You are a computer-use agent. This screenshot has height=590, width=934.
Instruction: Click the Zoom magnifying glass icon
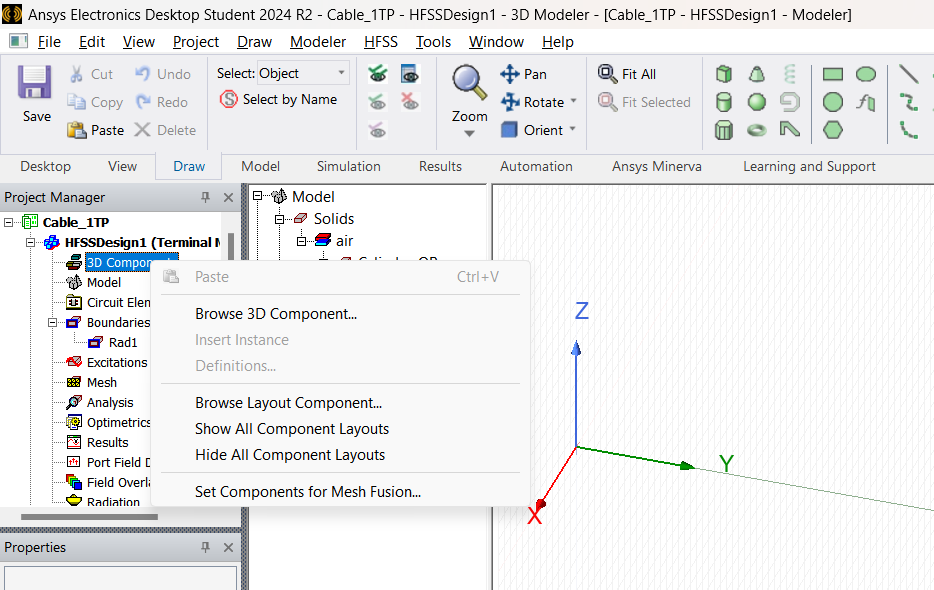469,82
